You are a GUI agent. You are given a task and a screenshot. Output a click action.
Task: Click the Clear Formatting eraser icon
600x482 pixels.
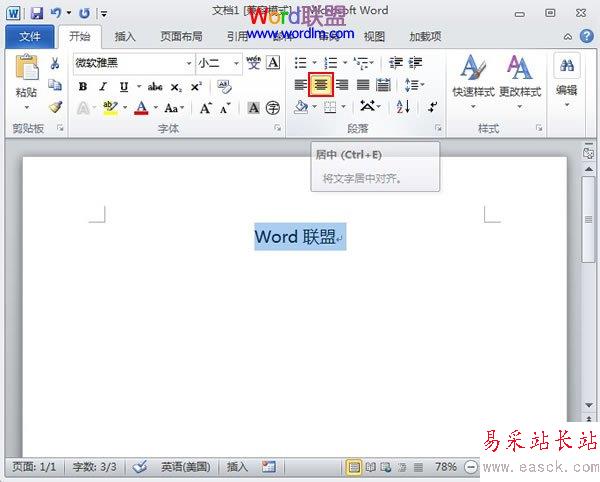pyautogui.click(x=224, y=86)
